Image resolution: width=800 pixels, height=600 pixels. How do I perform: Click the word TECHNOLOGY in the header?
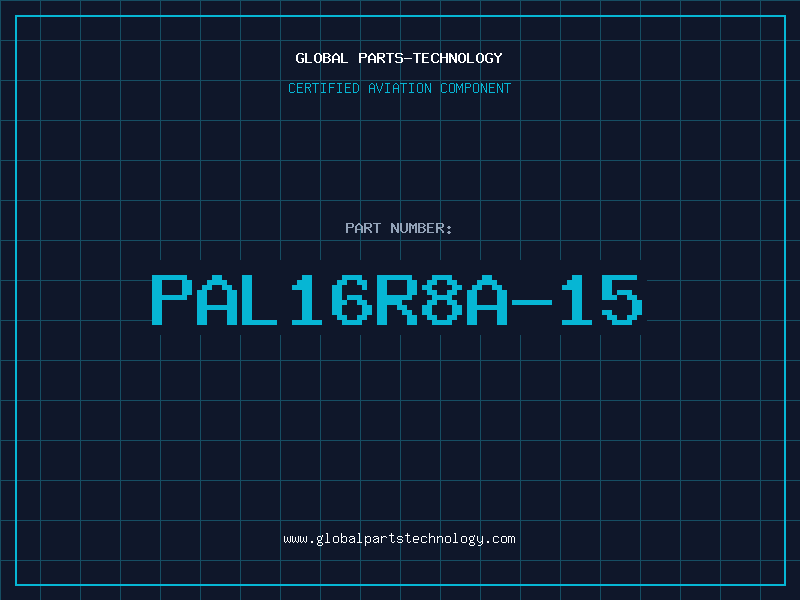[x=458, y=58]
